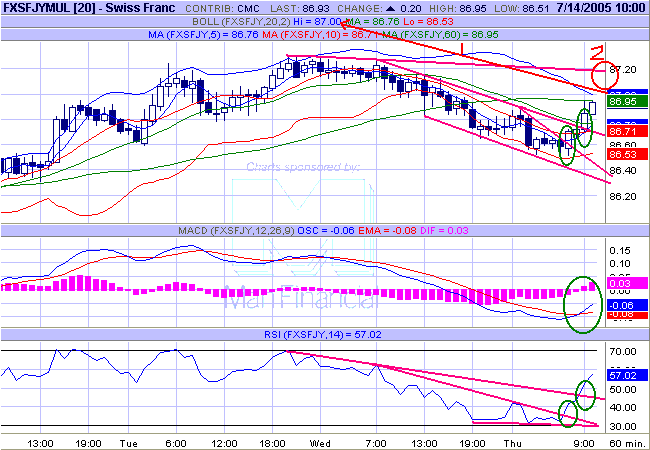This screenshot has height=450, width=650.
Task: Click the Tue label on time axis
Action: tap(129, 444)
